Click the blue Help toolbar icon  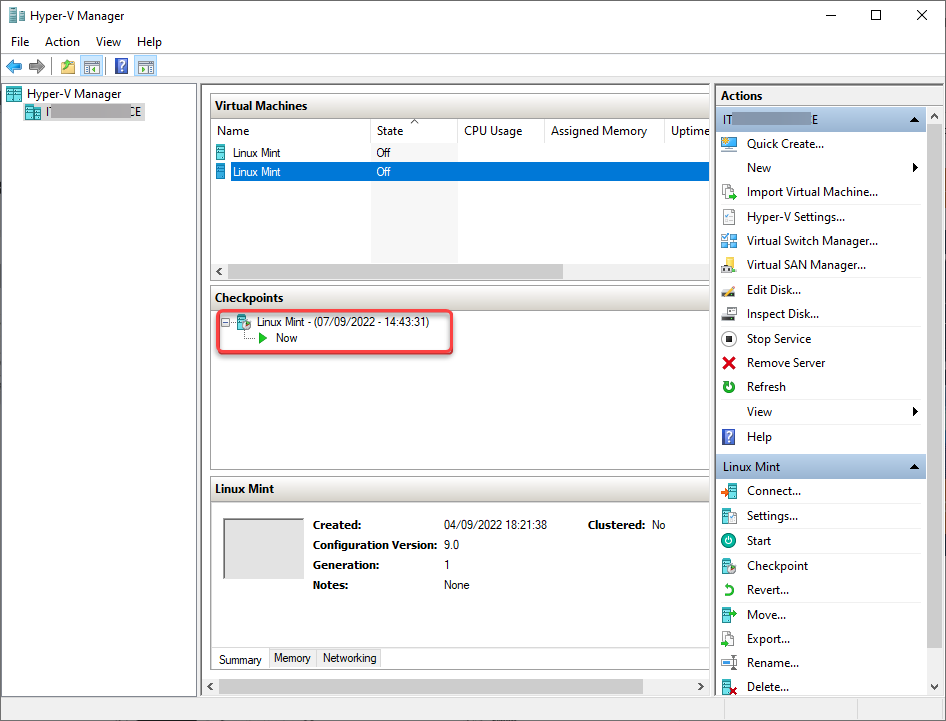click(121, 66)
